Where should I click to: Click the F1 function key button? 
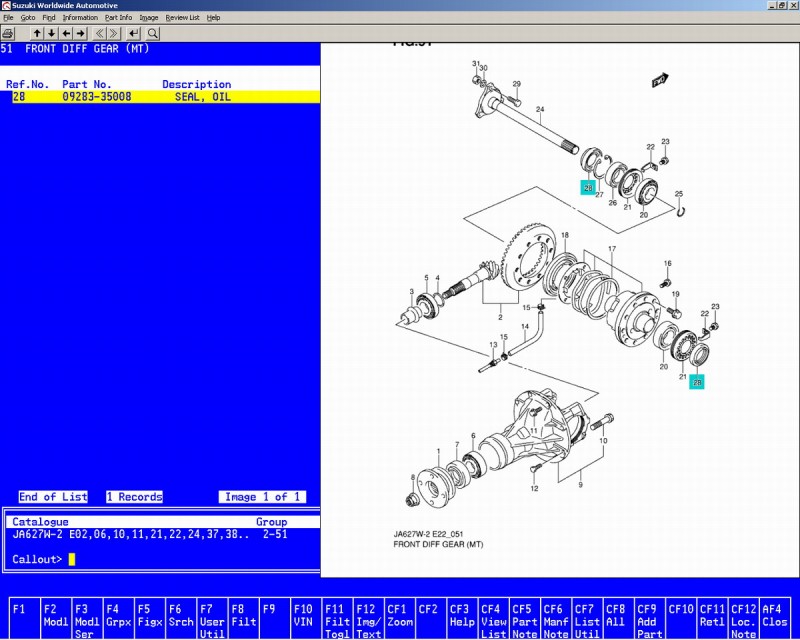coord(25,618)
